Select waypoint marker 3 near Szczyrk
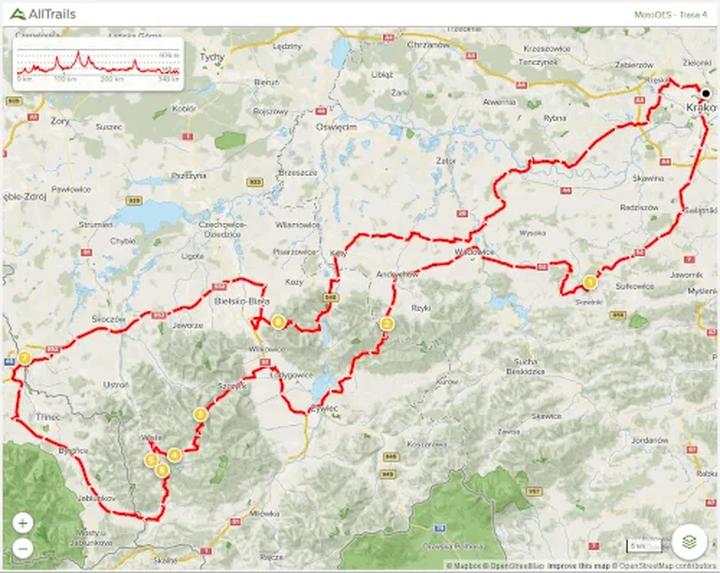This screenshot has height=573, width=720. tap(200, 415)
